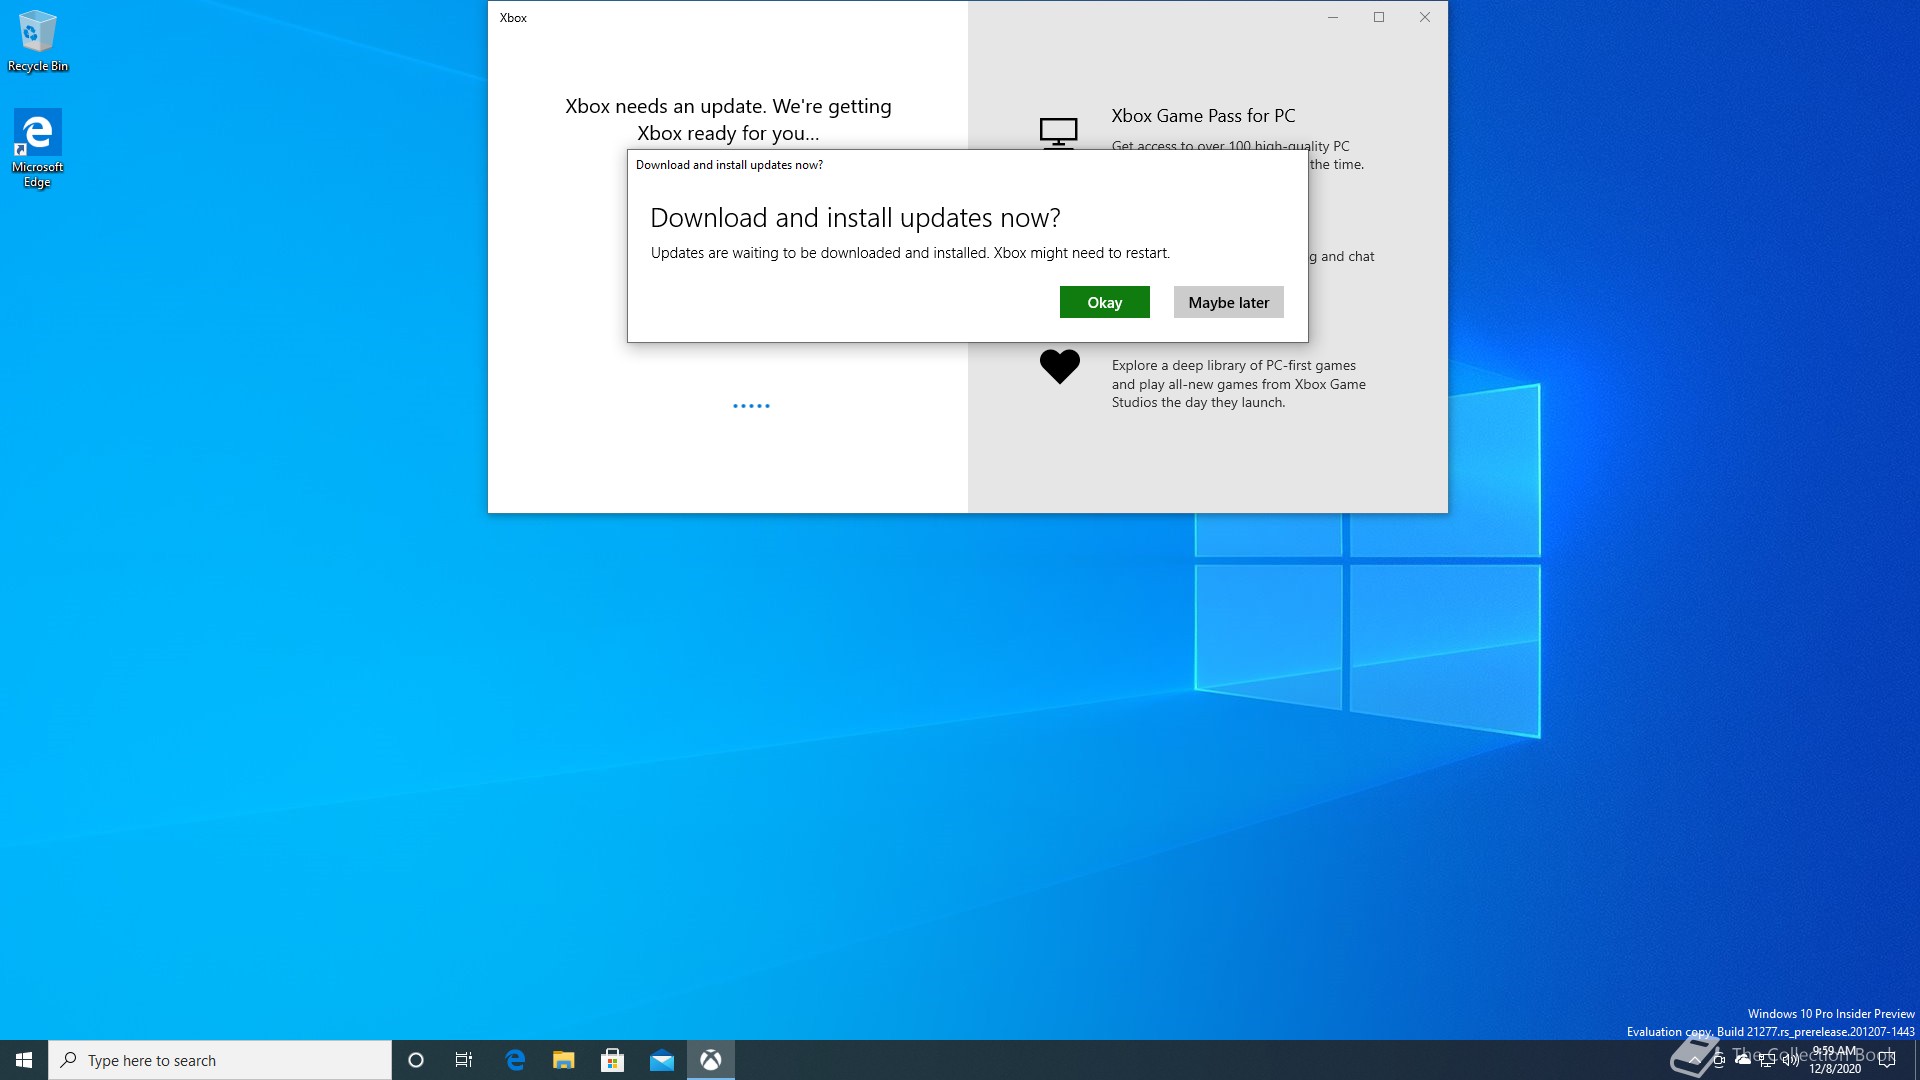Screen dimensions: 1920x1080
Task: Open Microsoft Store from the taskbar
Action: (x=613, y=1060)
